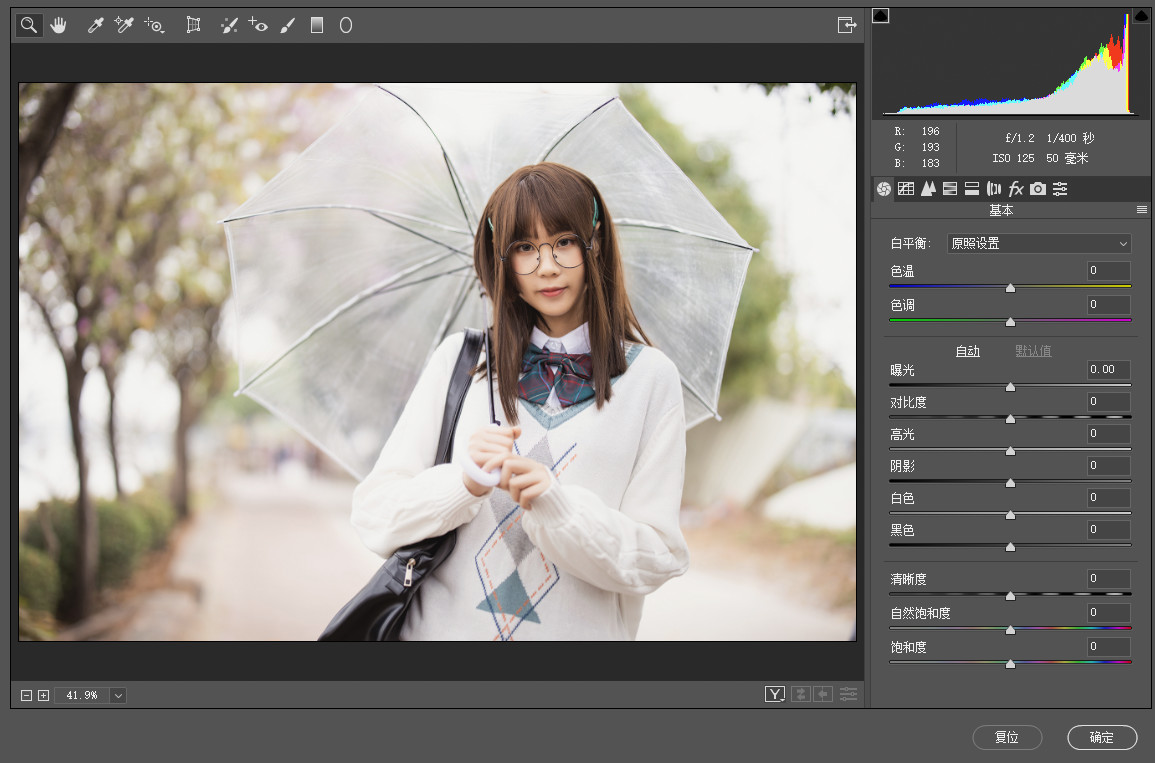Image resolution: width=1155 pixels, height=763 pixels.
Task: Select the Red Eye Removal tool
Action: click(258, 26)
